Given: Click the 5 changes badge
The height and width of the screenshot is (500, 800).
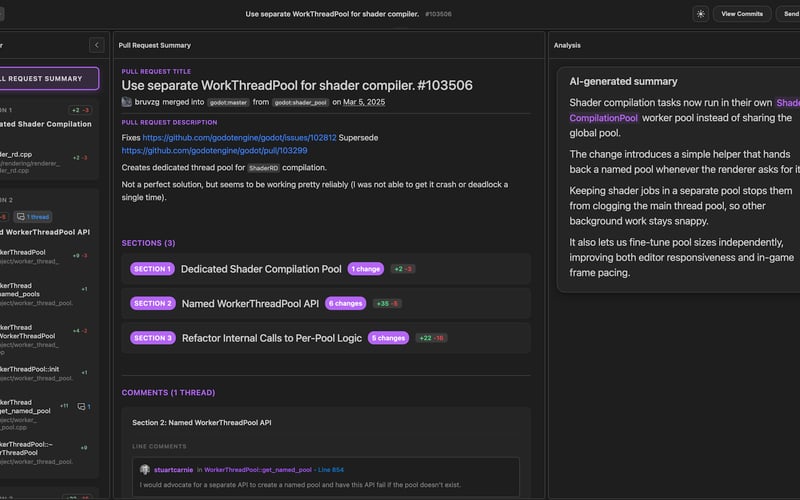Looking at the screenshot, I should pos(388,338).
